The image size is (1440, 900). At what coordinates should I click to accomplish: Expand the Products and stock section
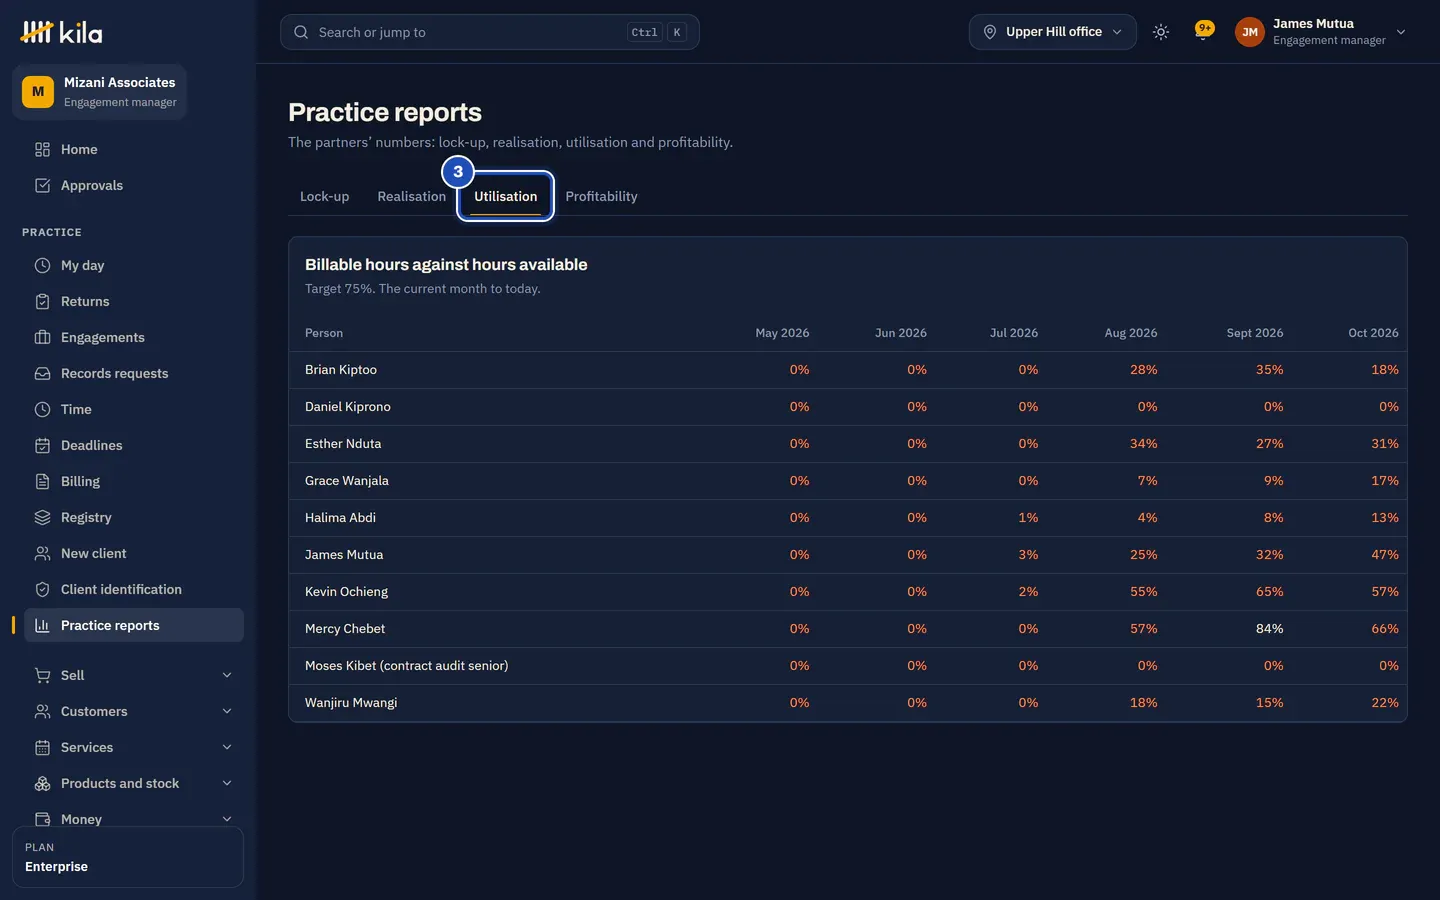[x=134, y=783]
